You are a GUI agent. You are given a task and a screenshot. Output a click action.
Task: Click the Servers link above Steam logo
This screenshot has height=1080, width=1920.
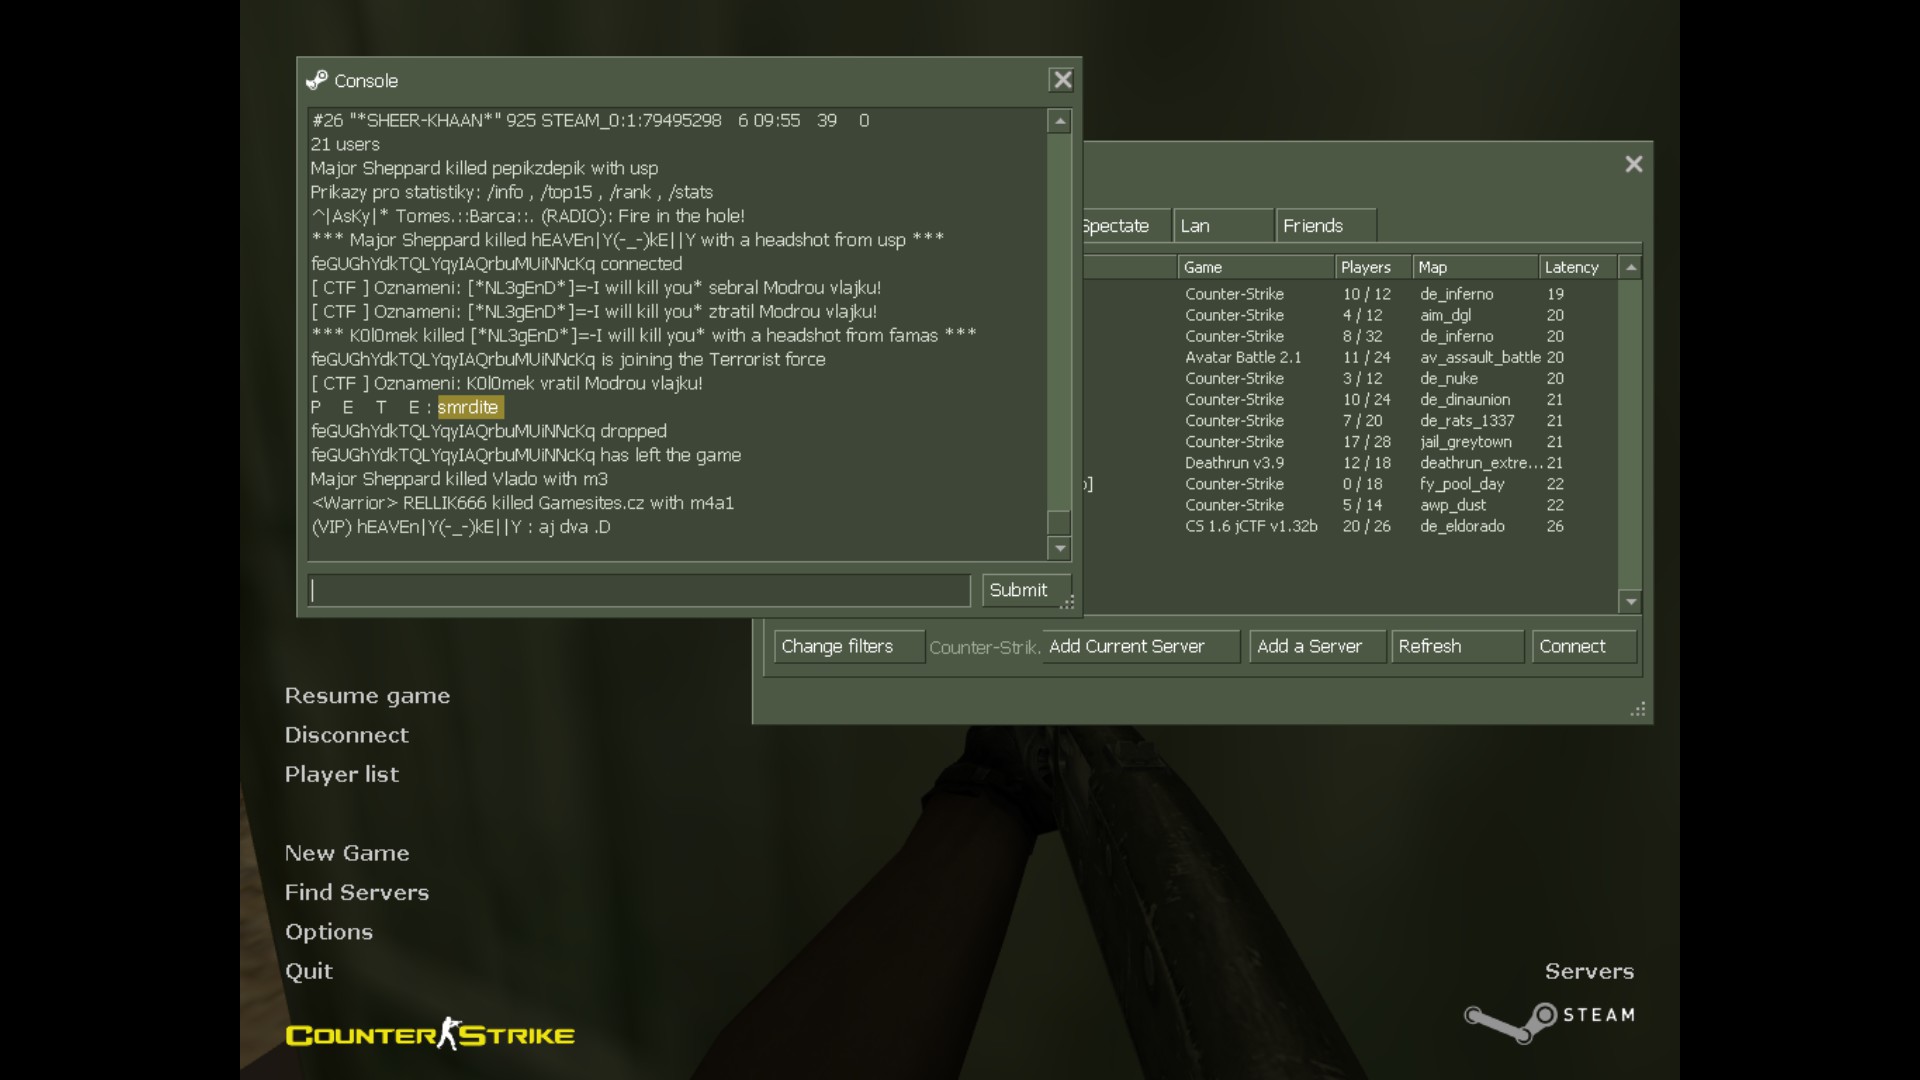coord(1589,971)
